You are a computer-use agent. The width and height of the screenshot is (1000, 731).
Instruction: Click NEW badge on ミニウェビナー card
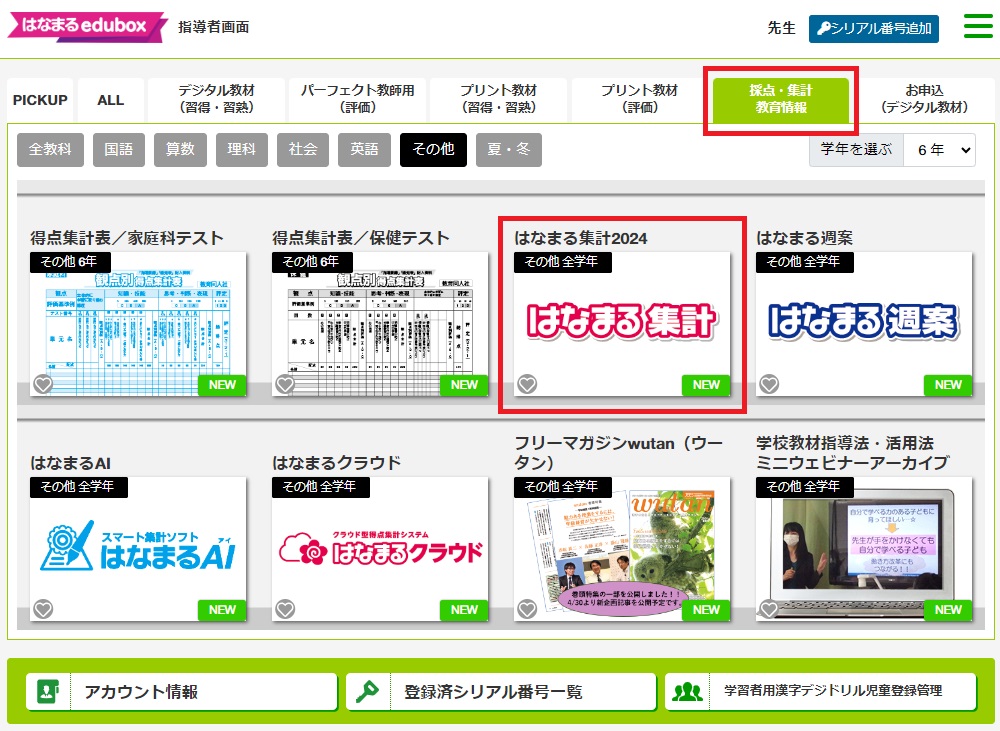pos(948,610)
